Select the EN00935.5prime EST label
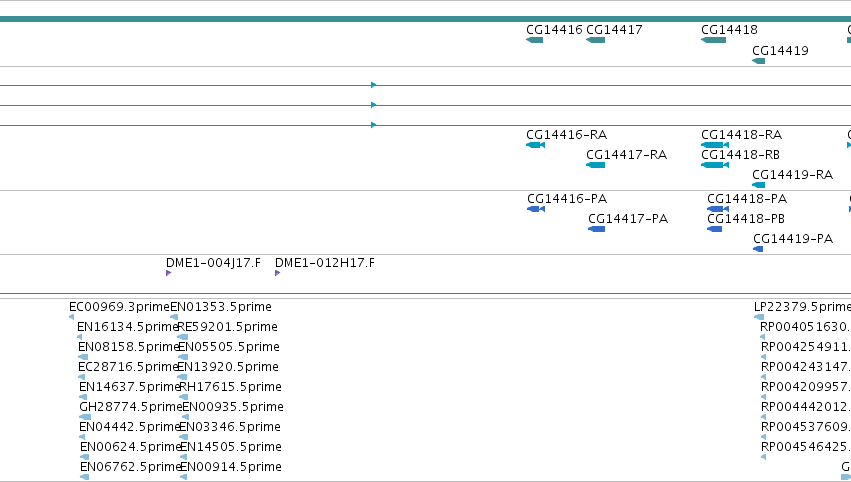The height and width of the screenshot is (482, 851). [x=233, y=407]
